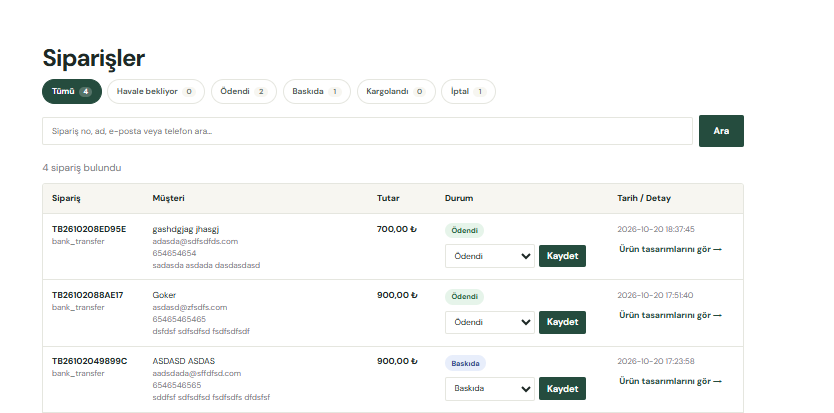The height and width of the screenshot is (413, 834).
Task: Show cancelled orders via İptal tab
Action: pos(468,92)
